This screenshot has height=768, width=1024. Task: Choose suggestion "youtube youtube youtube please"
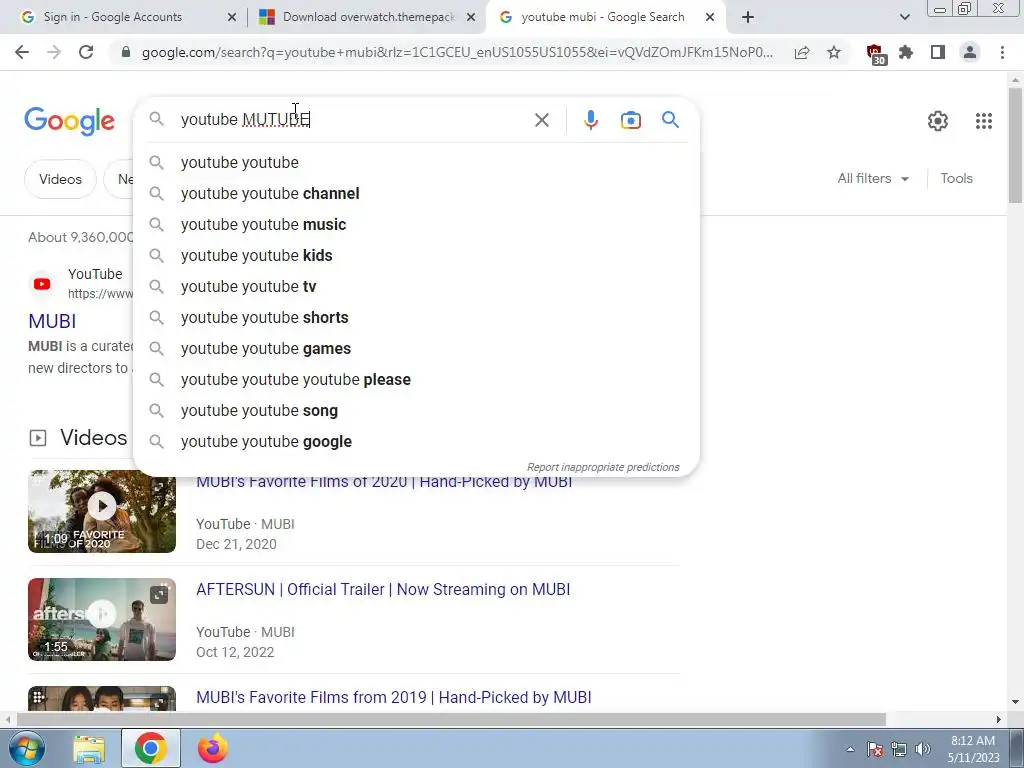coord(416,379)
